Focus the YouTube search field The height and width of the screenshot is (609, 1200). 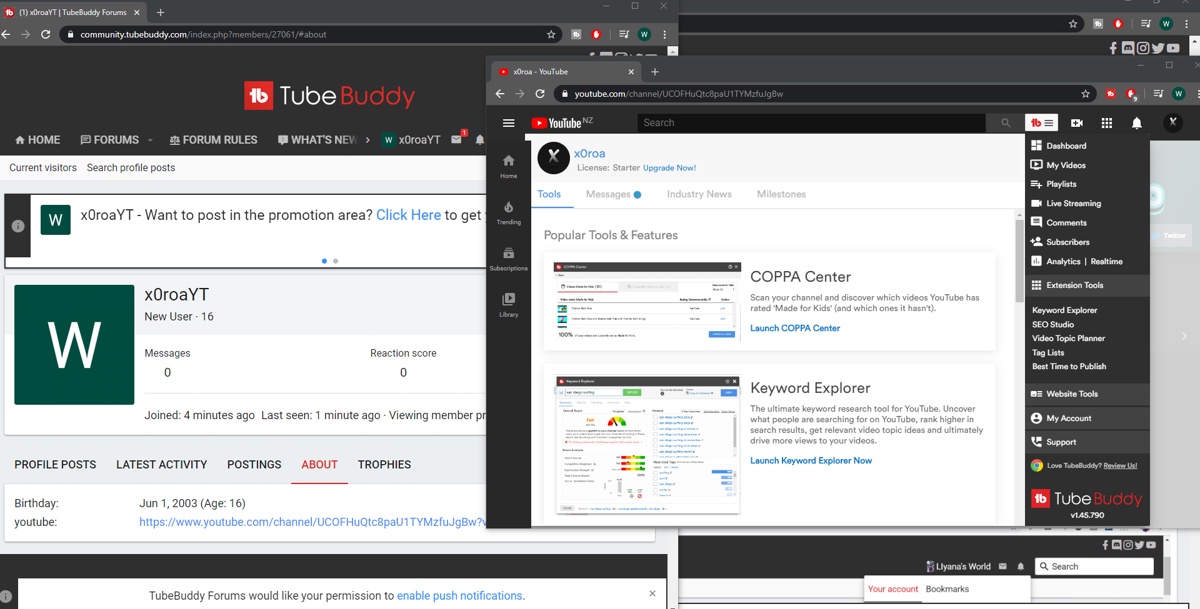pos(811,123)
